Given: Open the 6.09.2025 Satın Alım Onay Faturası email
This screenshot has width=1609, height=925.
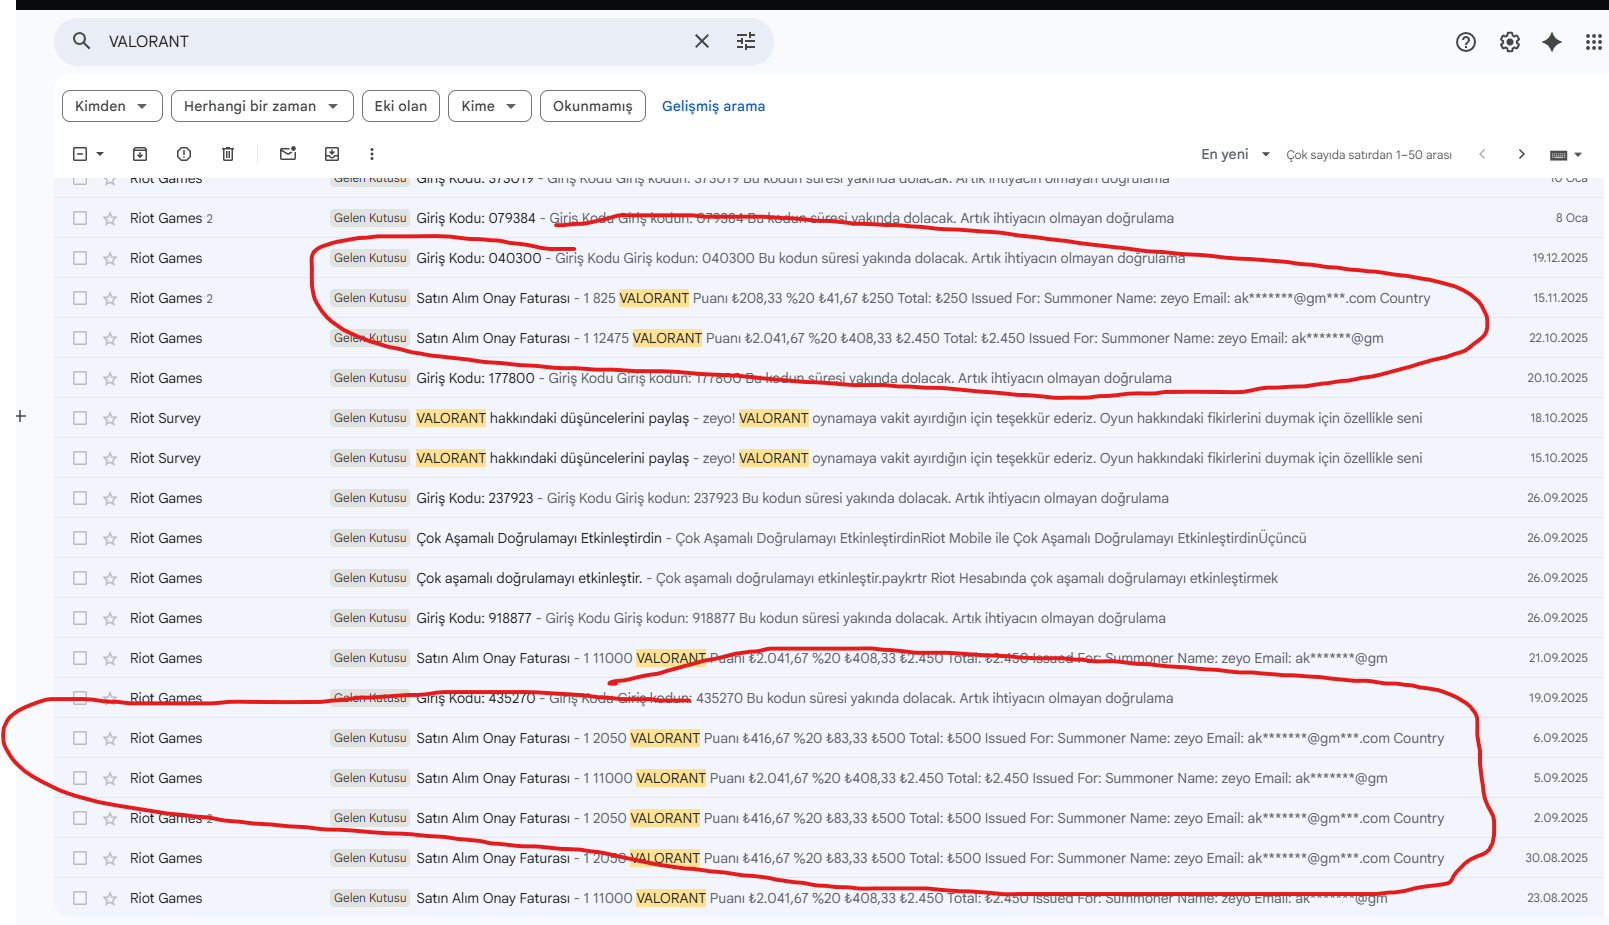Looking at the screenshot, I should coord(829,738).
